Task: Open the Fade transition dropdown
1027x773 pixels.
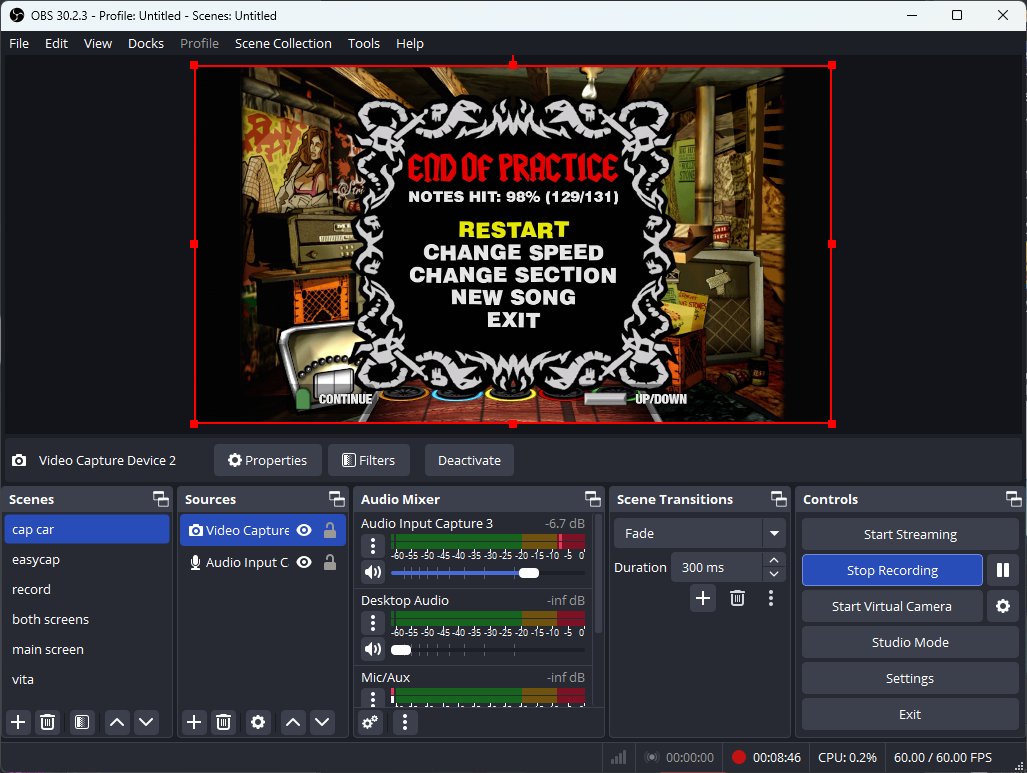Action: coord(700,533)
